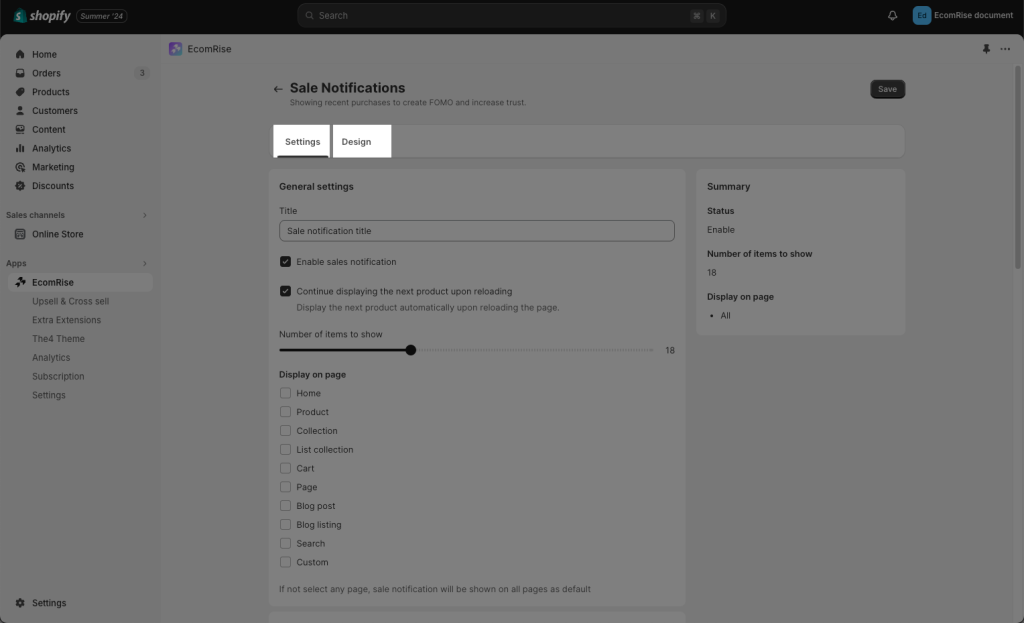Click the Shopify logo
Viewport: 1024px width, 623px height.
click(42, 16)
